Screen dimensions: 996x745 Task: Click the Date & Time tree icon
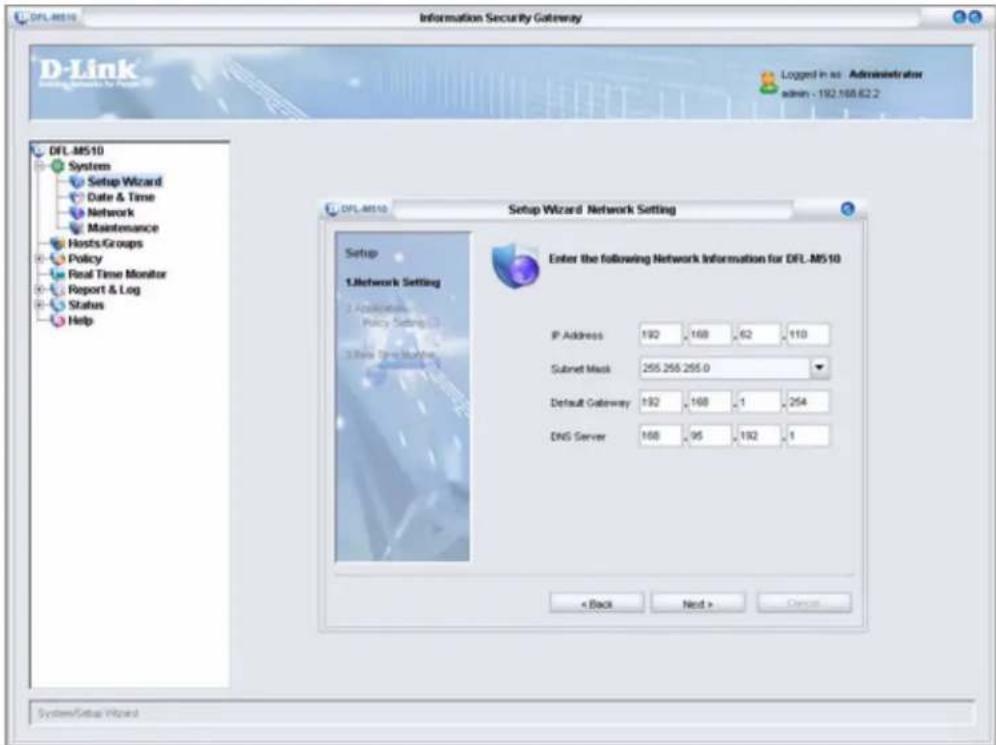[77, 197]
